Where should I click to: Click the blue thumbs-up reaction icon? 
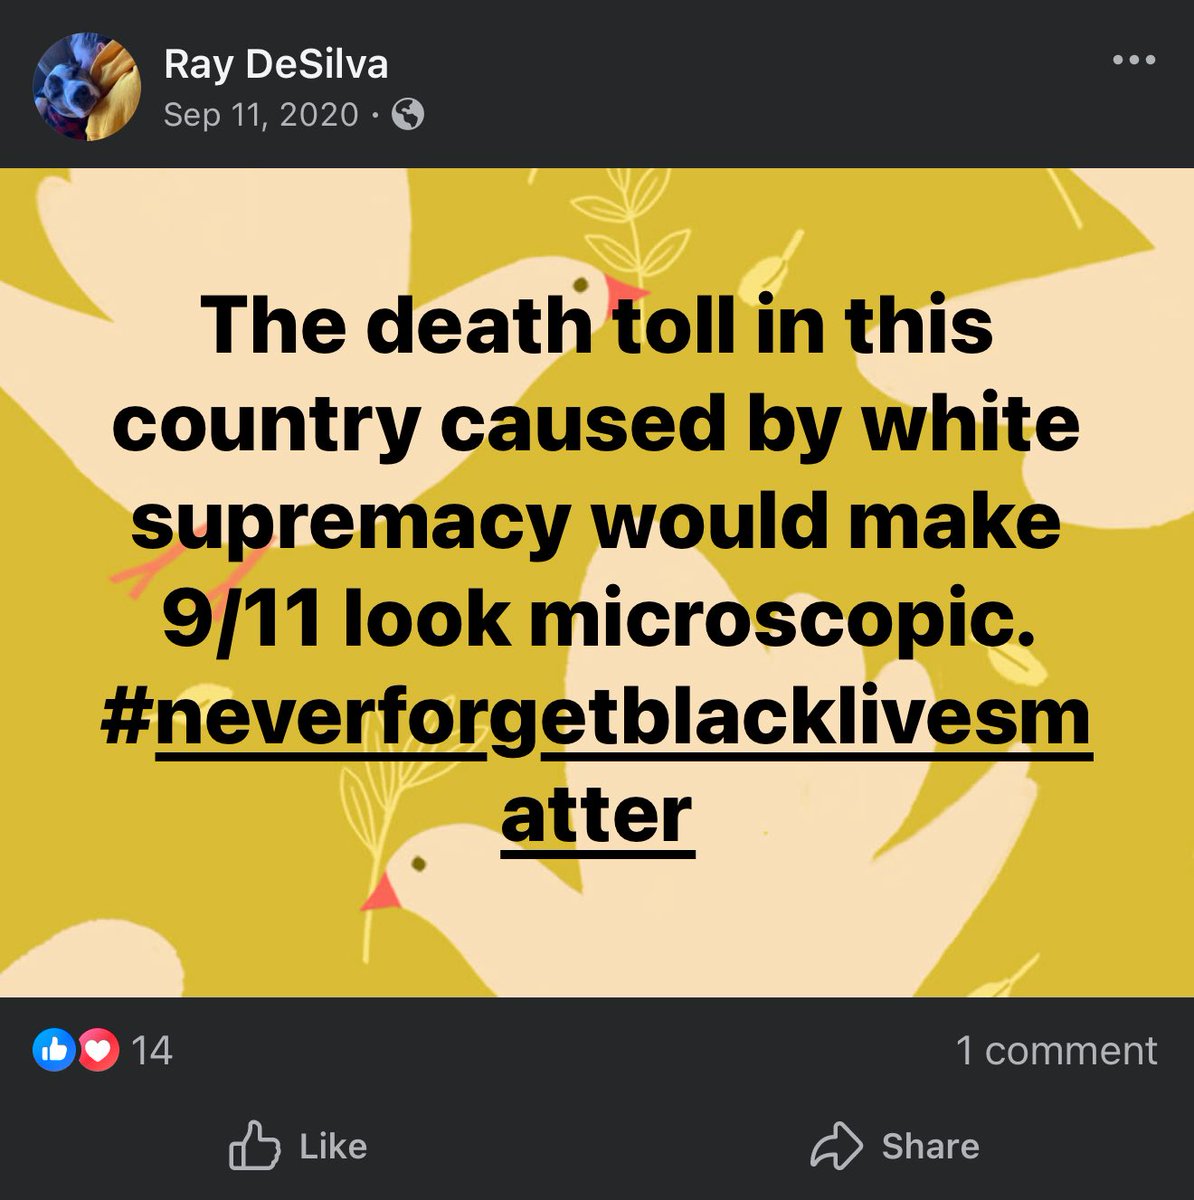(54, 1050)
